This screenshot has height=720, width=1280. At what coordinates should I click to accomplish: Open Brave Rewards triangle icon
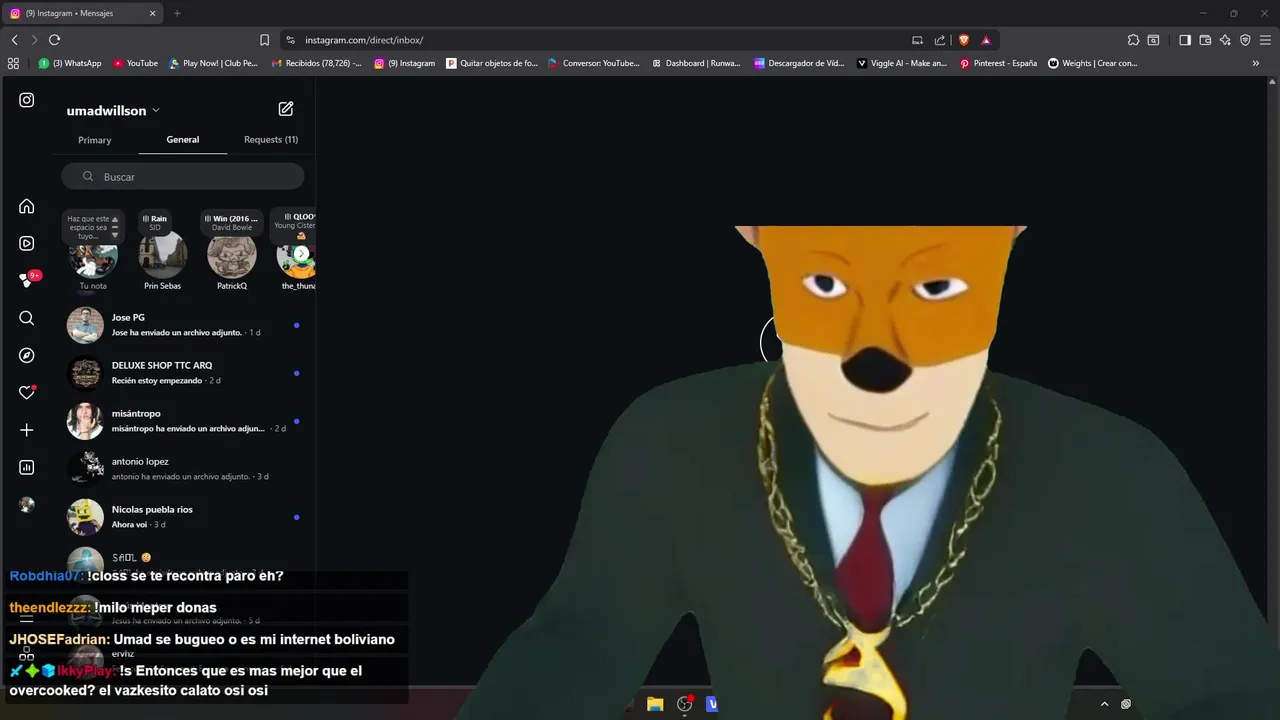986,40
